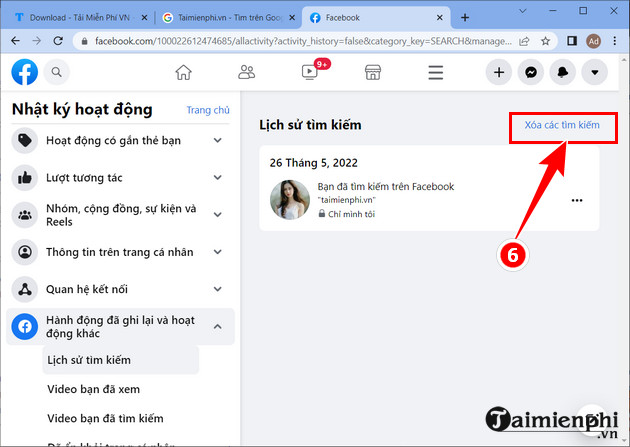Click the 26 Tháng 5, 2022 date heading
The height and width of the screenshot is (447, 630).
coord(313,163)
